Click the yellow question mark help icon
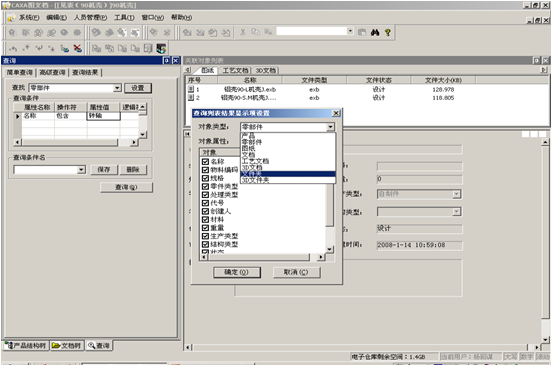 click(x=388, y=32)
